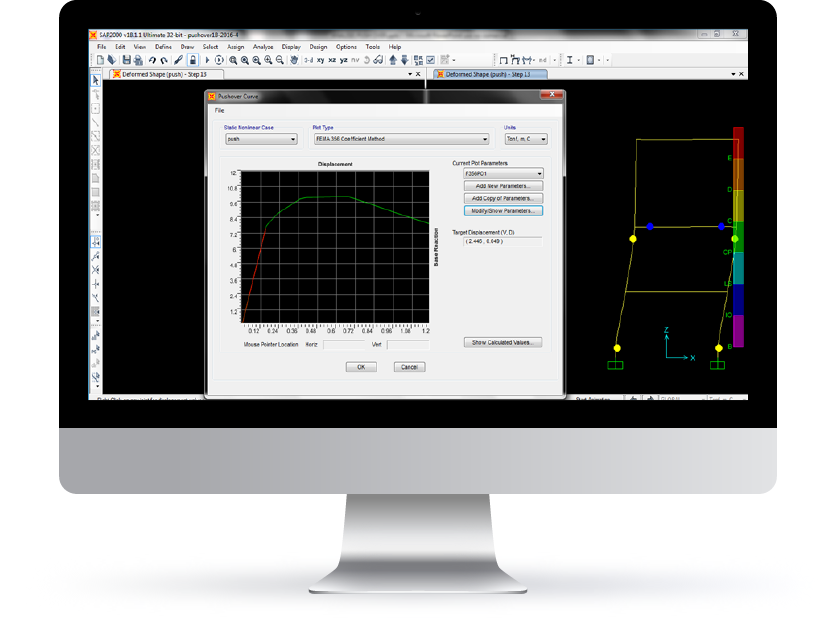The width and height of the screenshot is (836, 640).
Task: Open the File menu in Pushover Curve dialog
Action: pos(219,110)
